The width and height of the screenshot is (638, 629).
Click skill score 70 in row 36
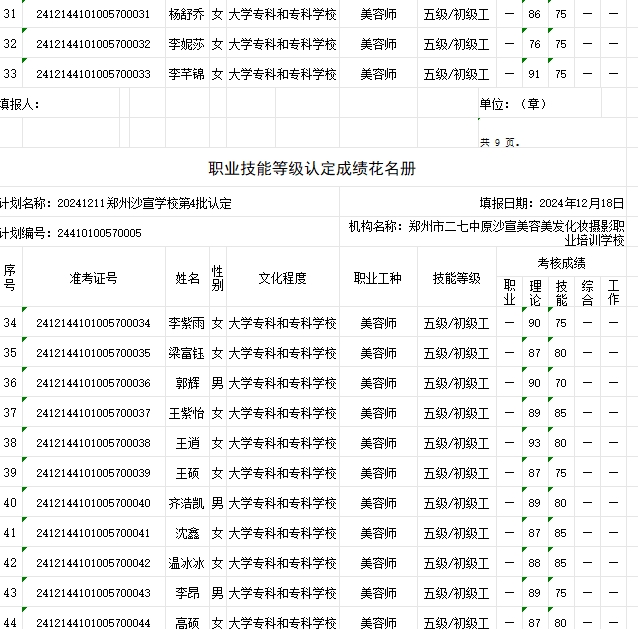(560, 383)
